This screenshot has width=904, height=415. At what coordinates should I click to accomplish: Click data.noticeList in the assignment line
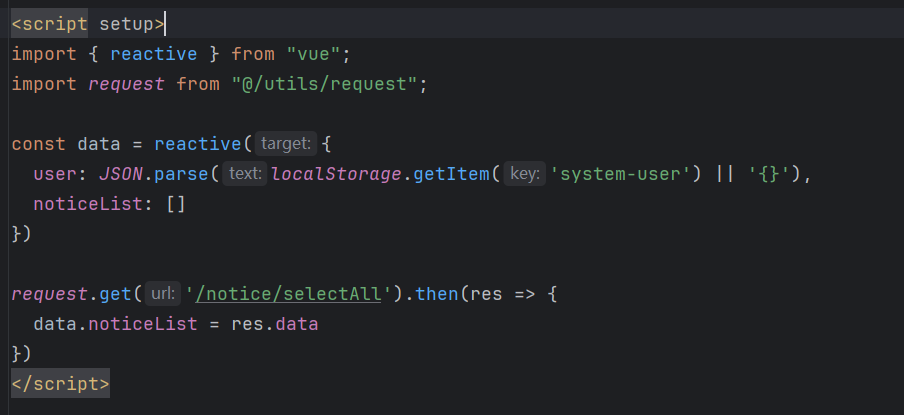[115, 324]
